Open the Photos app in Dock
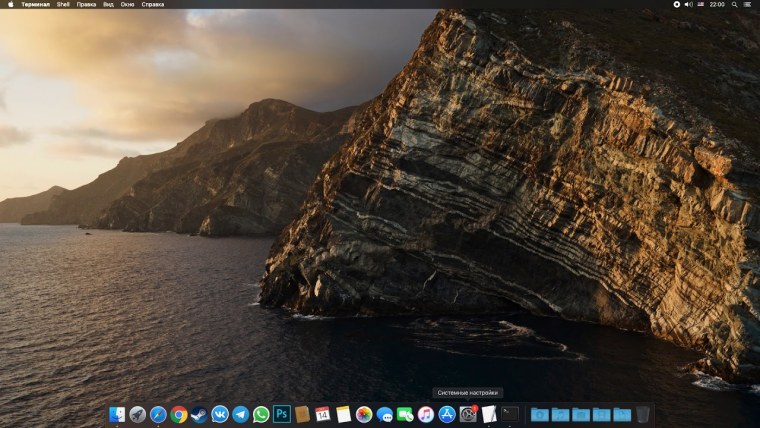The image size is (760, 428). 364,414
